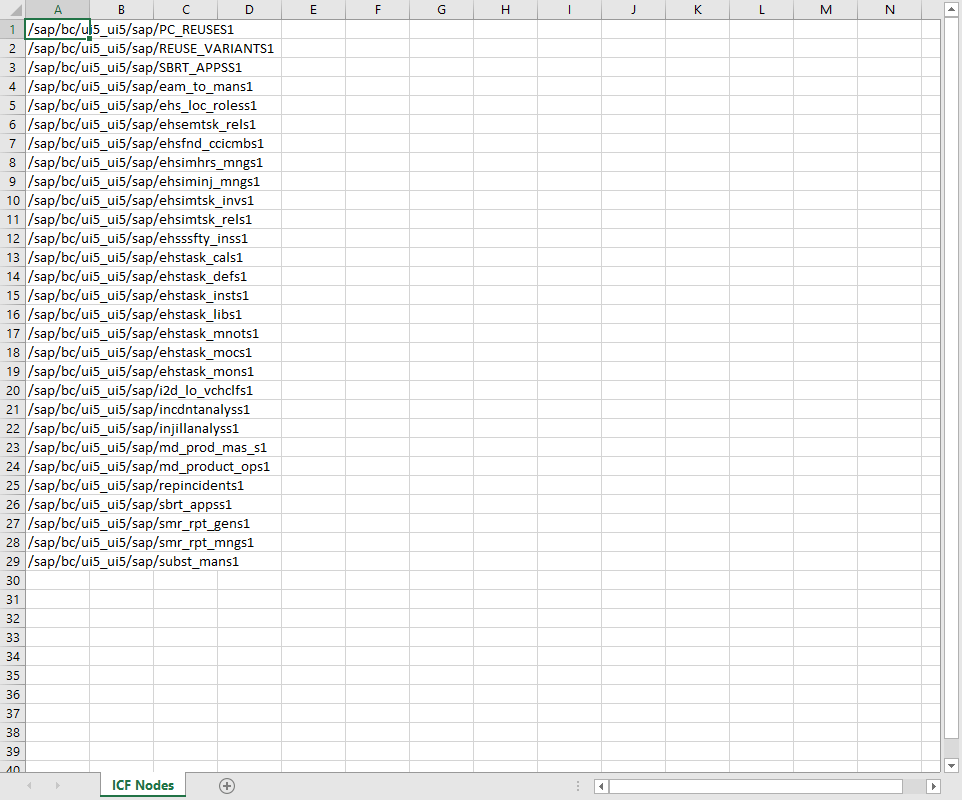Select cell with REUSE_VARIANTS1 path

(x=58, y=48)
